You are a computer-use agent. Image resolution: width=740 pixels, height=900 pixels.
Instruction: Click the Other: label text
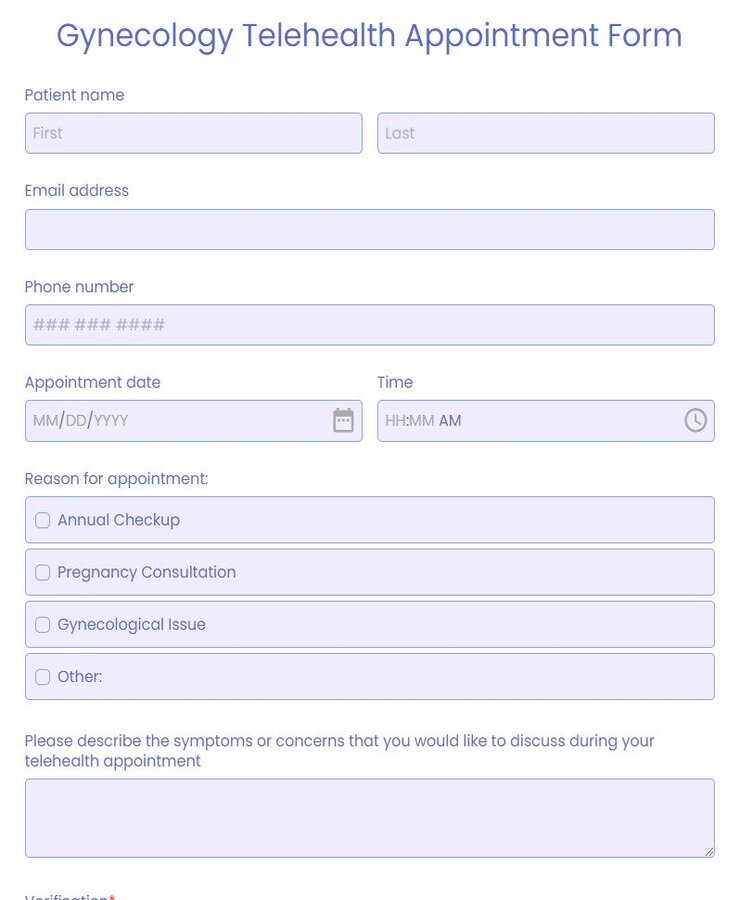coord(77,677)
